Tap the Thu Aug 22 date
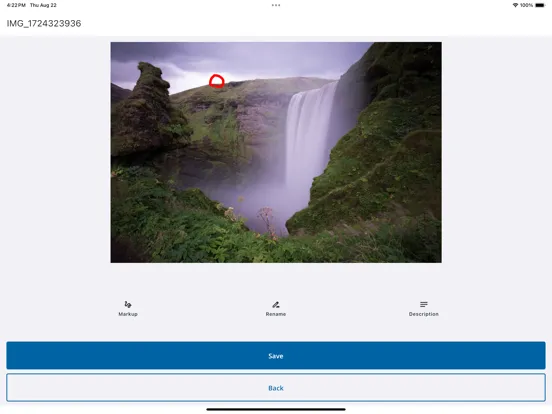This screenshot has width=552, height=414. pos(43,5)
